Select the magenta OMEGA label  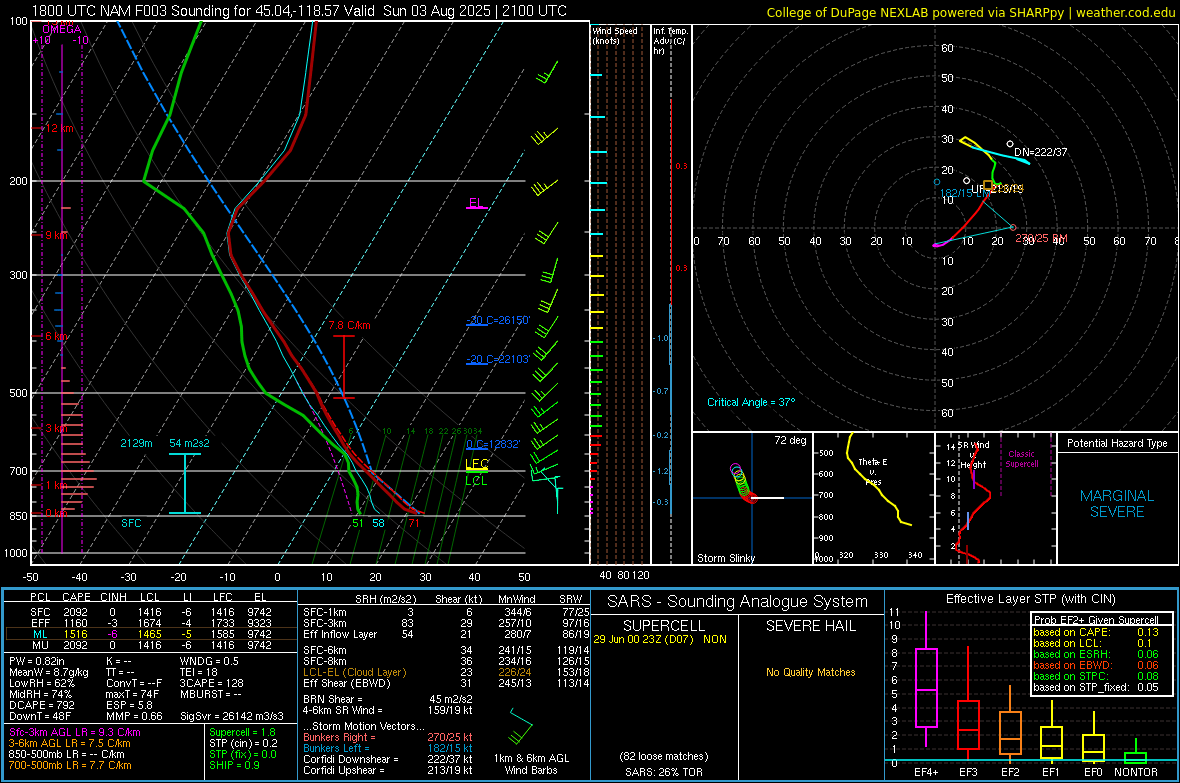pyautogui.click(x=62, y=29)
